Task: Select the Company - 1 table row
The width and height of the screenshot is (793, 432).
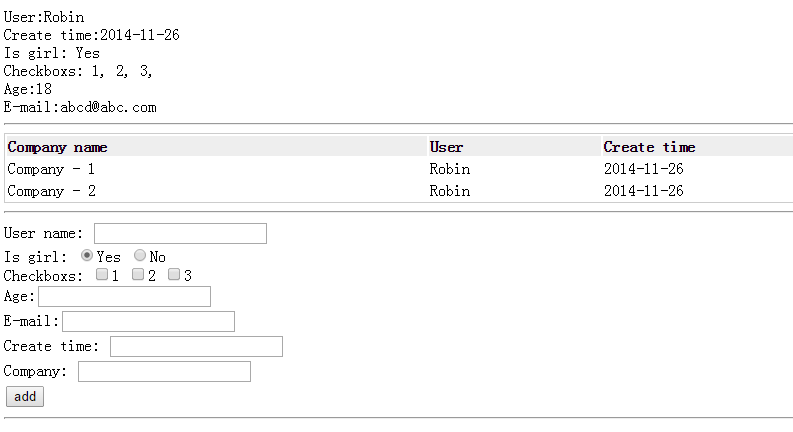Action: coord(400,169)
